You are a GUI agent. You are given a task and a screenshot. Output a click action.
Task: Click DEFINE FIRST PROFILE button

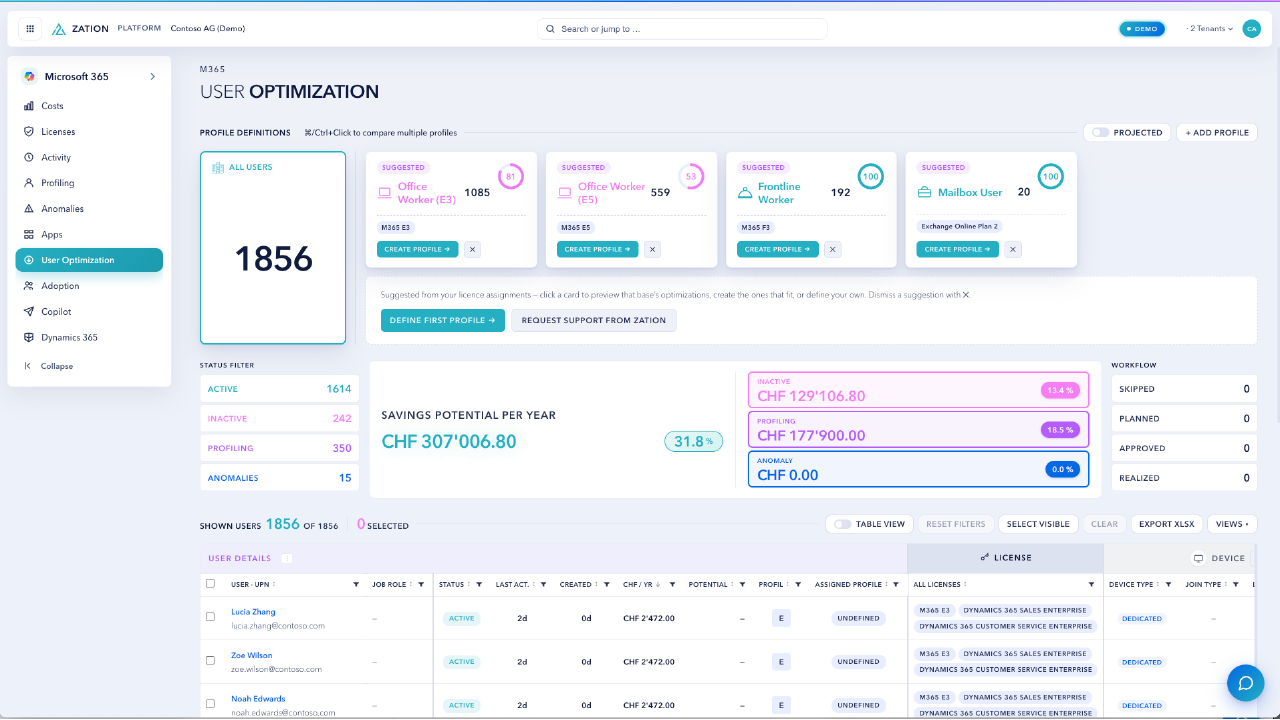(443, 320)
